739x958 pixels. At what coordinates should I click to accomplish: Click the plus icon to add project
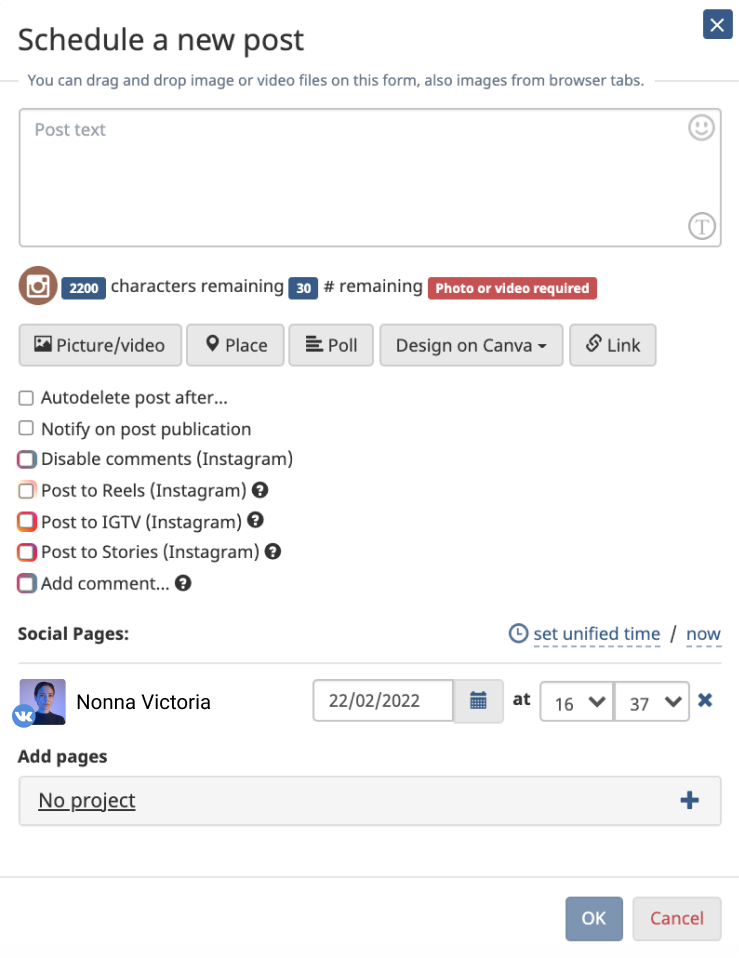click(x=689, y=800)
